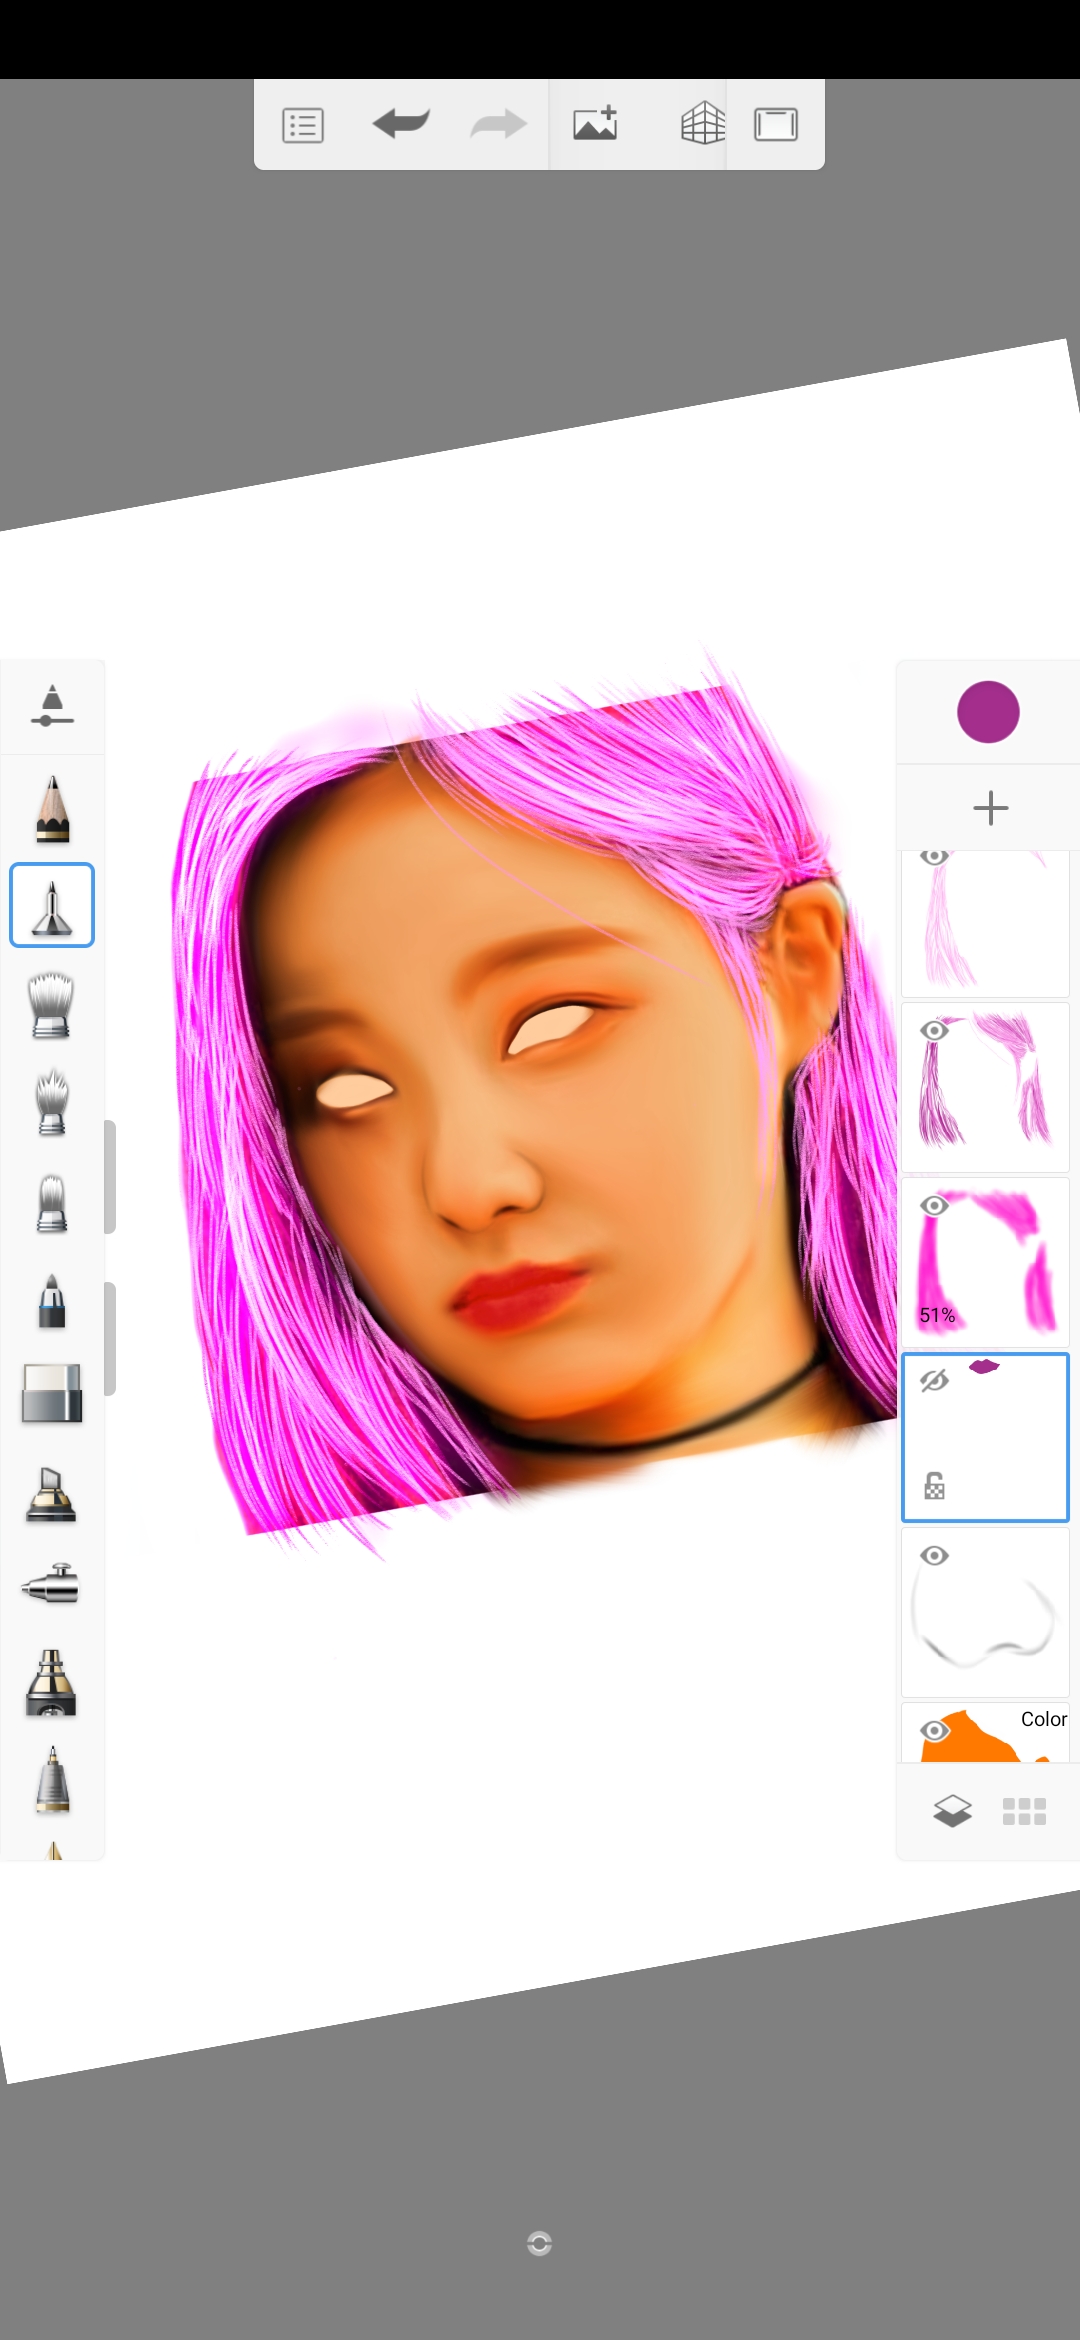Show the hidden lips layer
The width and height of the screenshot is (1080, 2340).
(934, 1381)
